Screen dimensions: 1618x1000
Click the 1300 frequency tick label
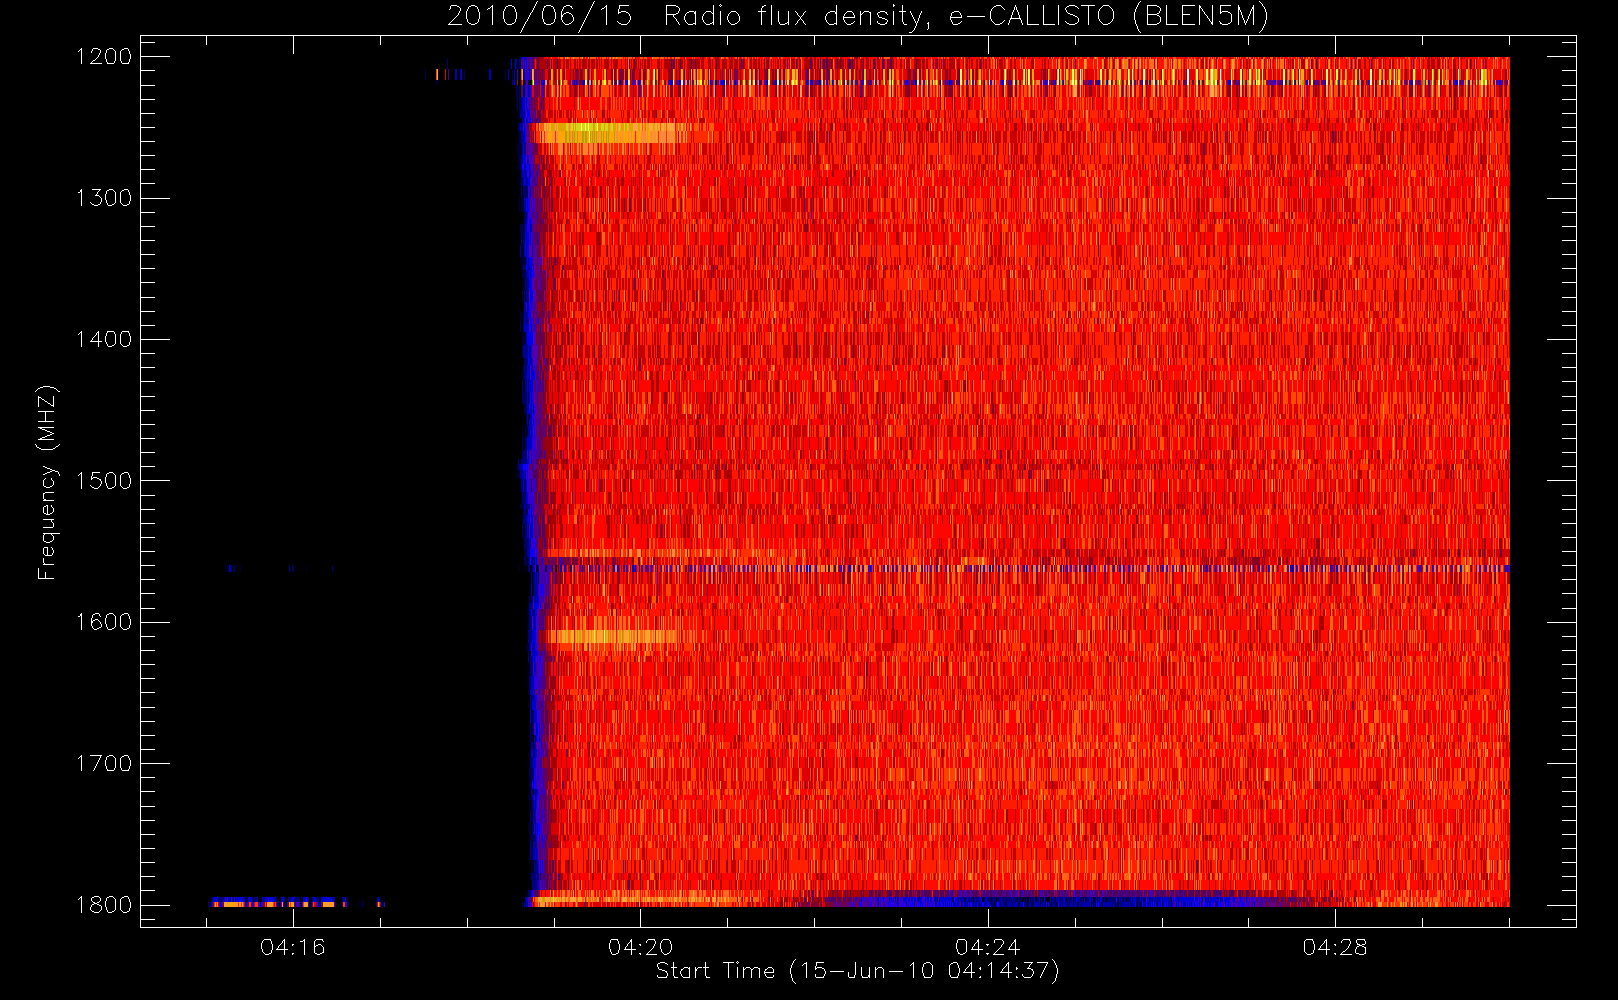coord(104,198)
